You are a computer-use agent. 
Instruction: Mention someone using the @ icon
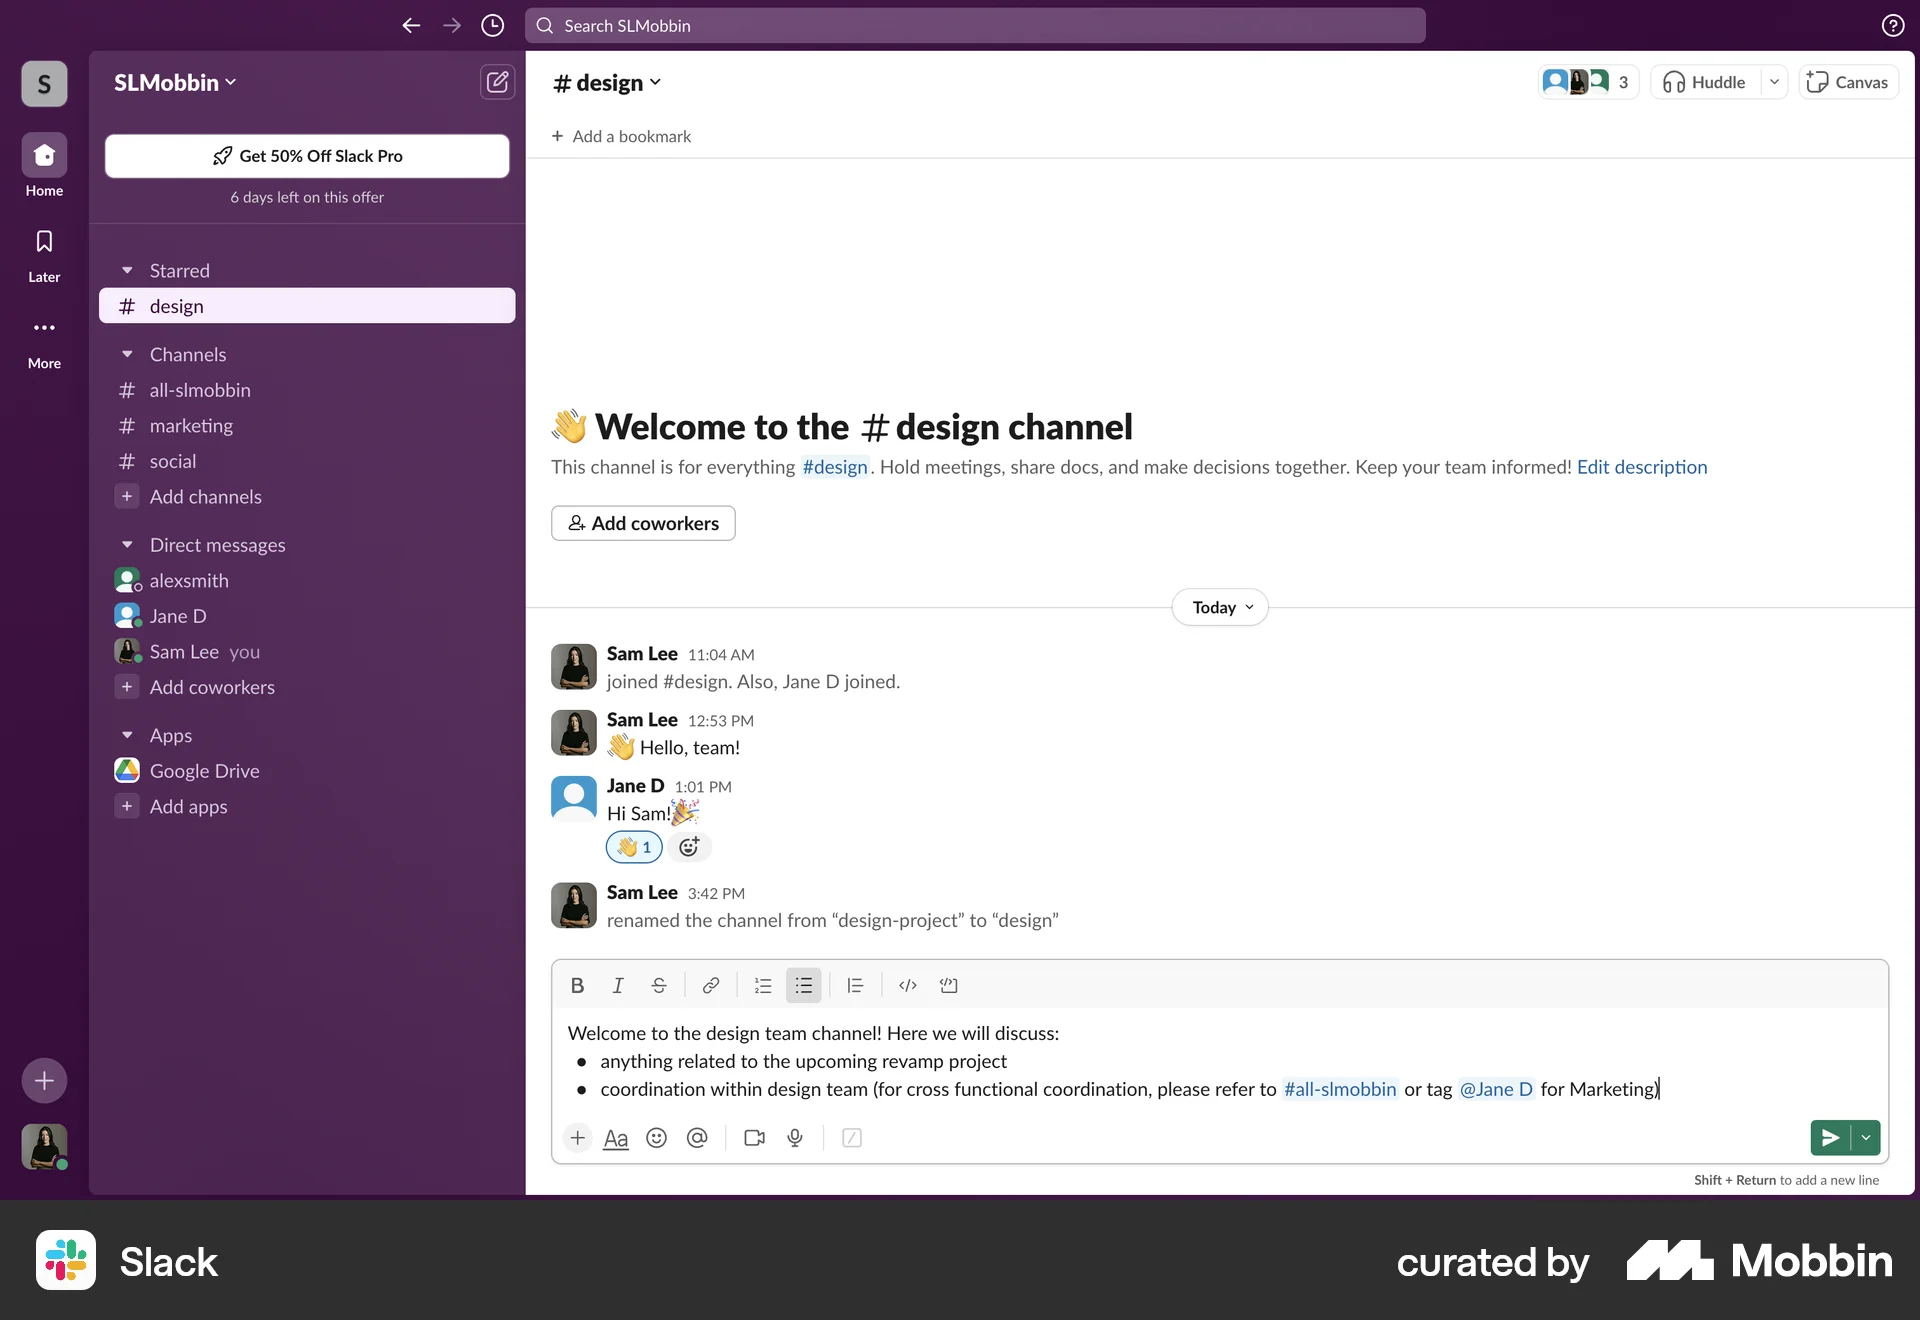pyautogui.click(x=697, y=1138)
